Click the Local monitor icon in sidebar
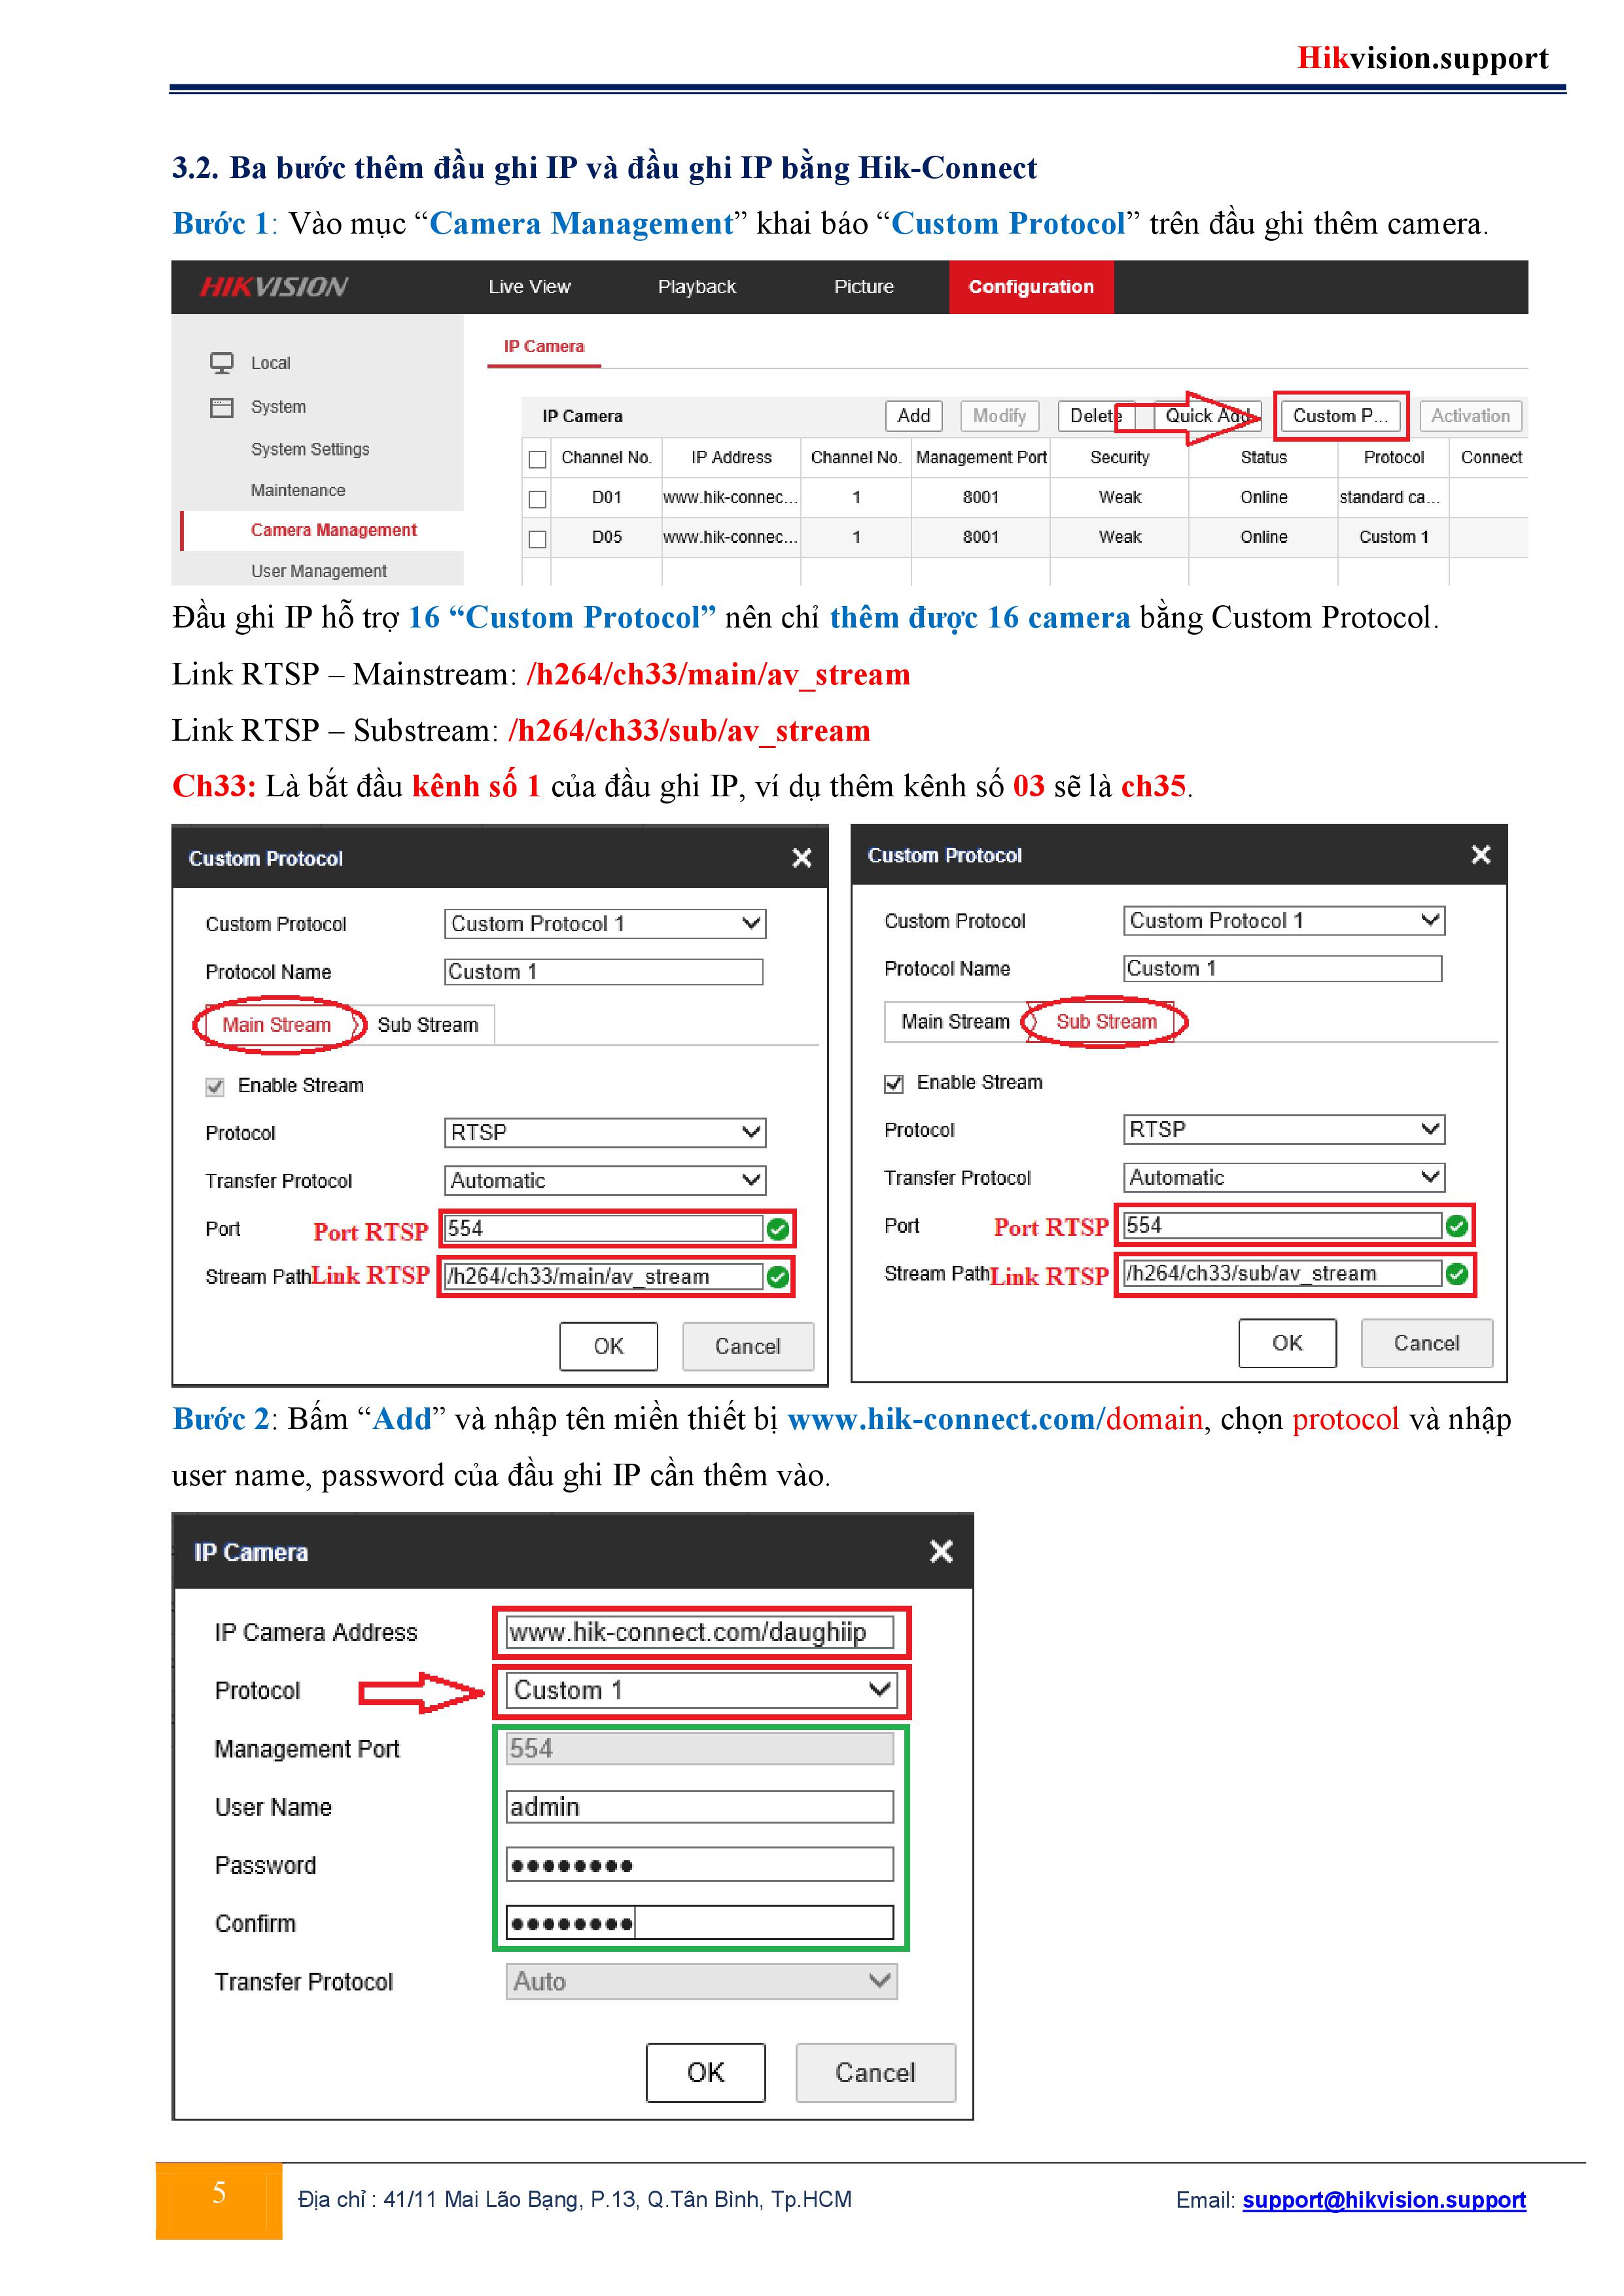 [x=221, y=363]
